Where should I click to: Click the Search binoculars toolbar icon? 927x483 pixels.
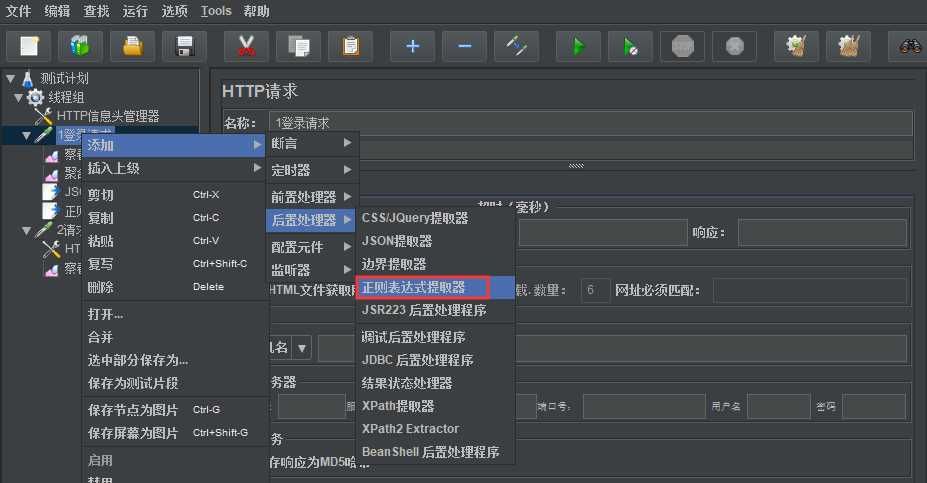(909, 46)
